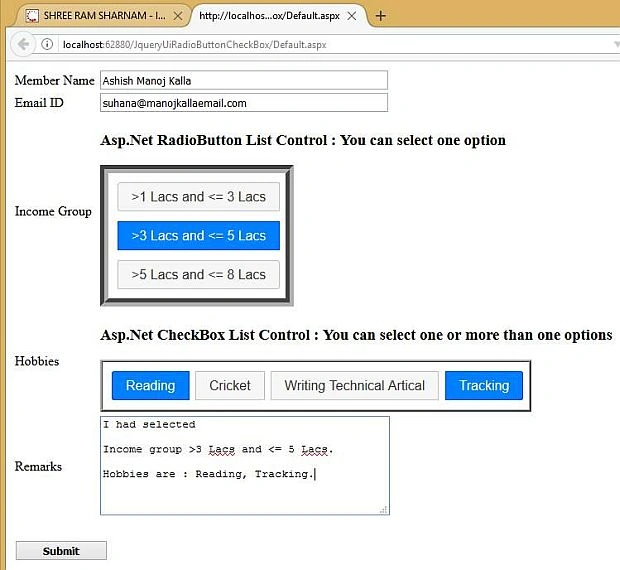The height and width of the screenshot is (570, 620).
Task: Toggle the Reading hobby option
Action: (x=151, y=385)
